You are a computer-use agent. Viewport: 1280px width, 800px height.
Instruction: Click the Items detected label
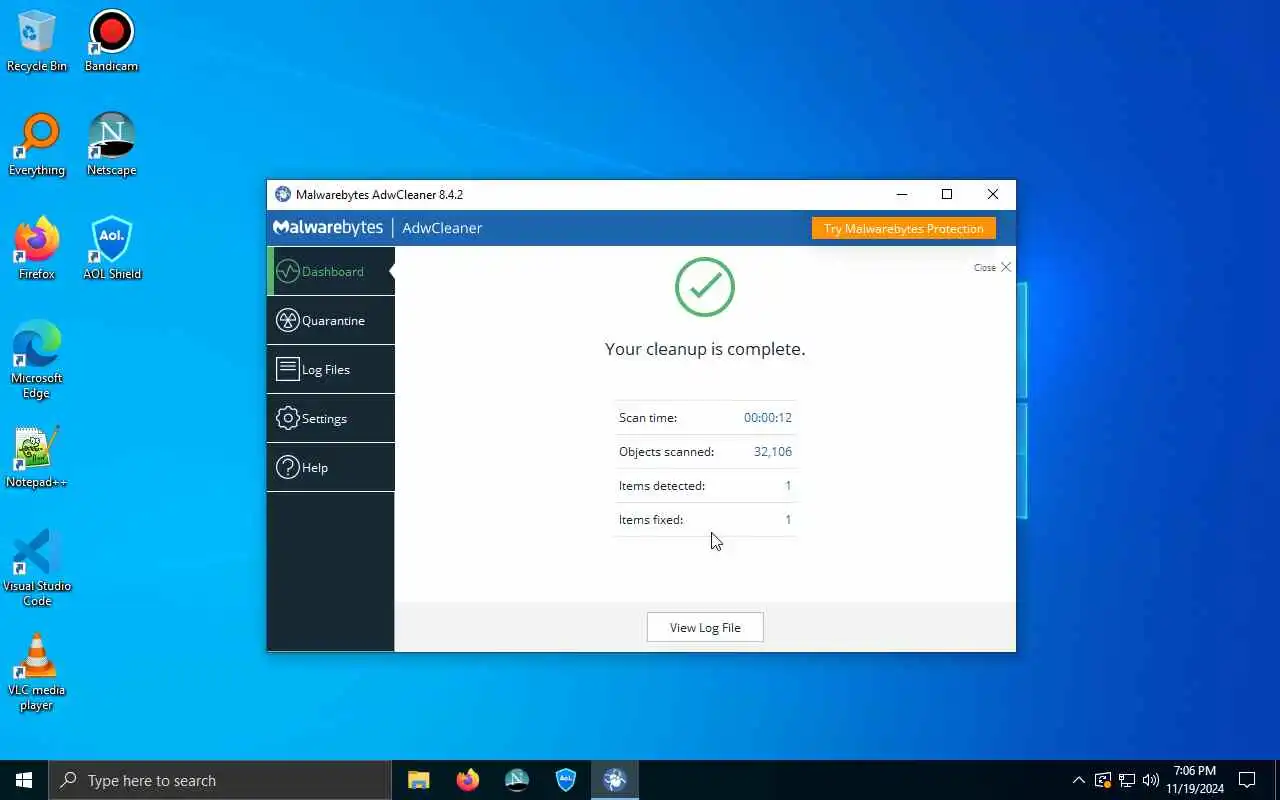[x=662, y=485]
